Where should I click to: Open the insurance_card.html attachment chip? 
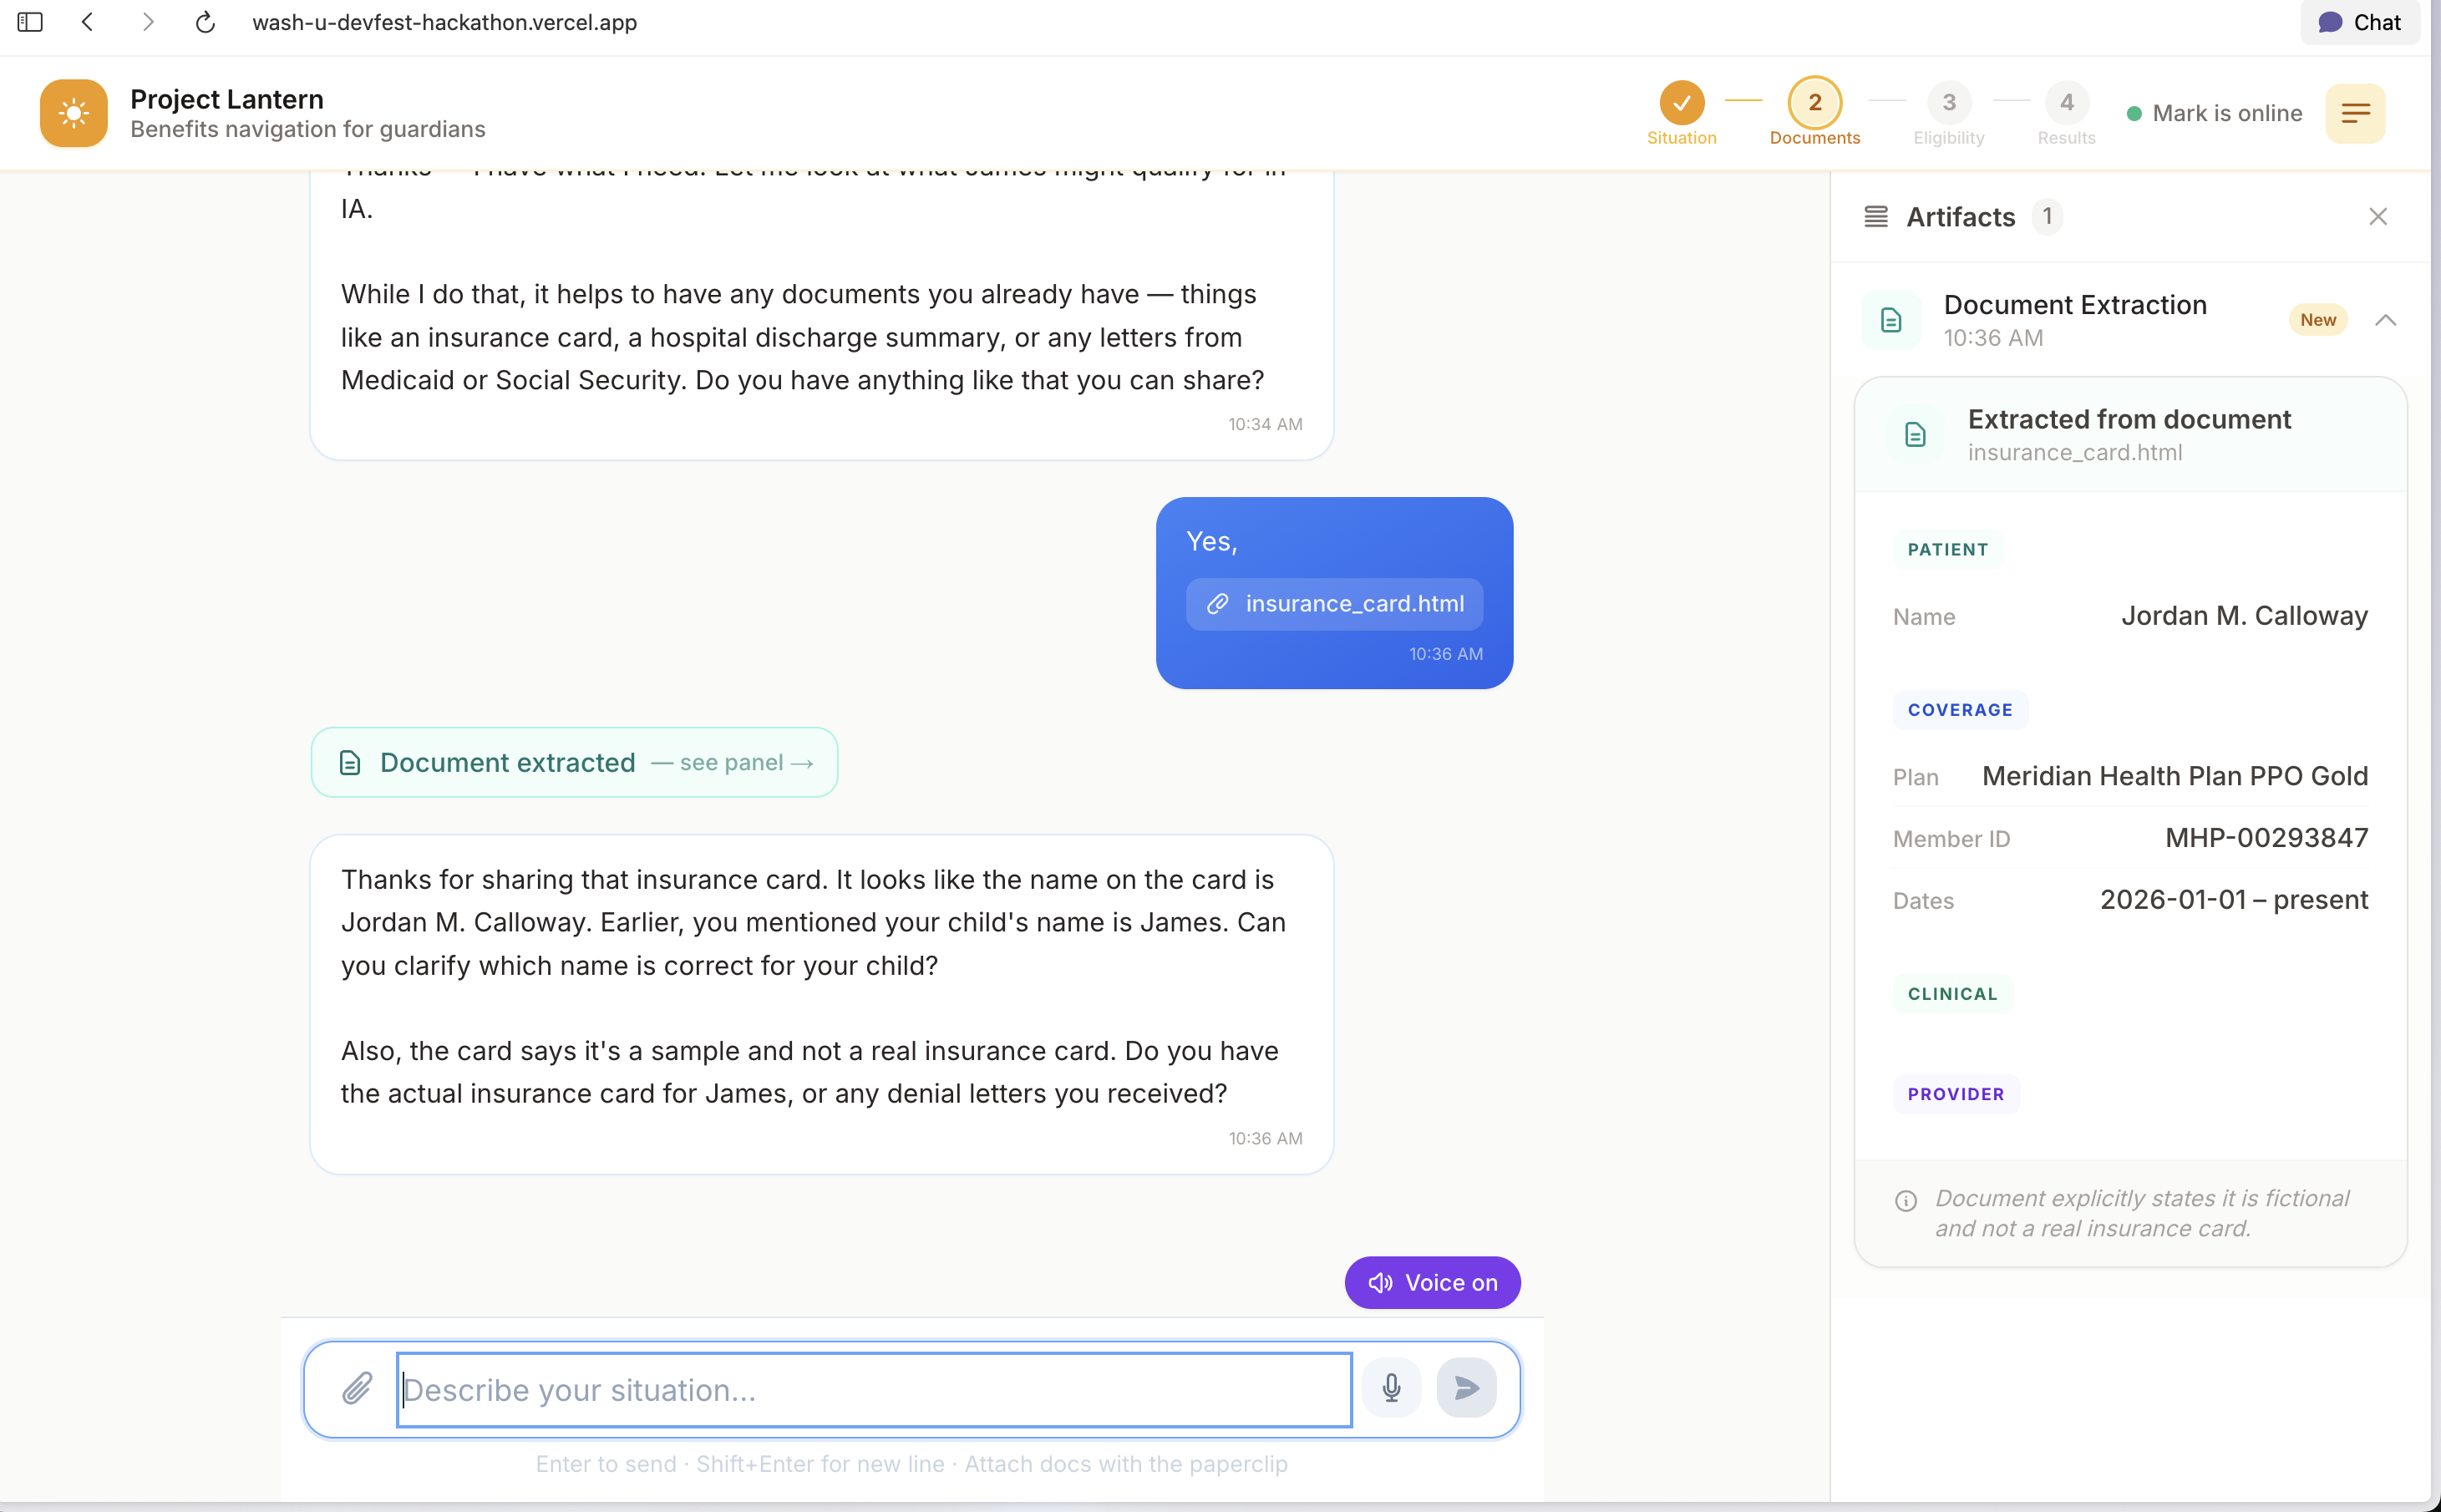tap(1334, 604)
